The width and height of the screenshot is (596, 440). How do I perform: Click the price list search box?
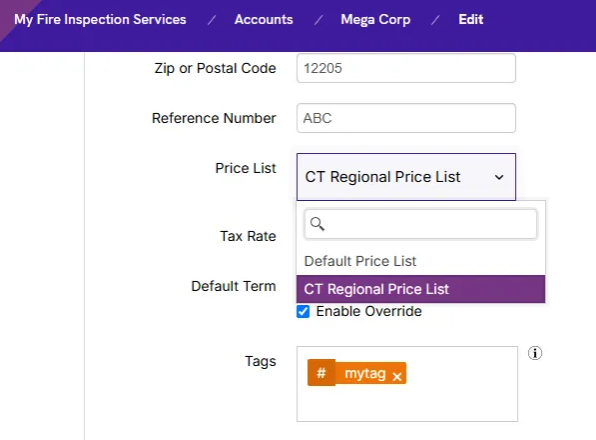(x=420, y=224)
